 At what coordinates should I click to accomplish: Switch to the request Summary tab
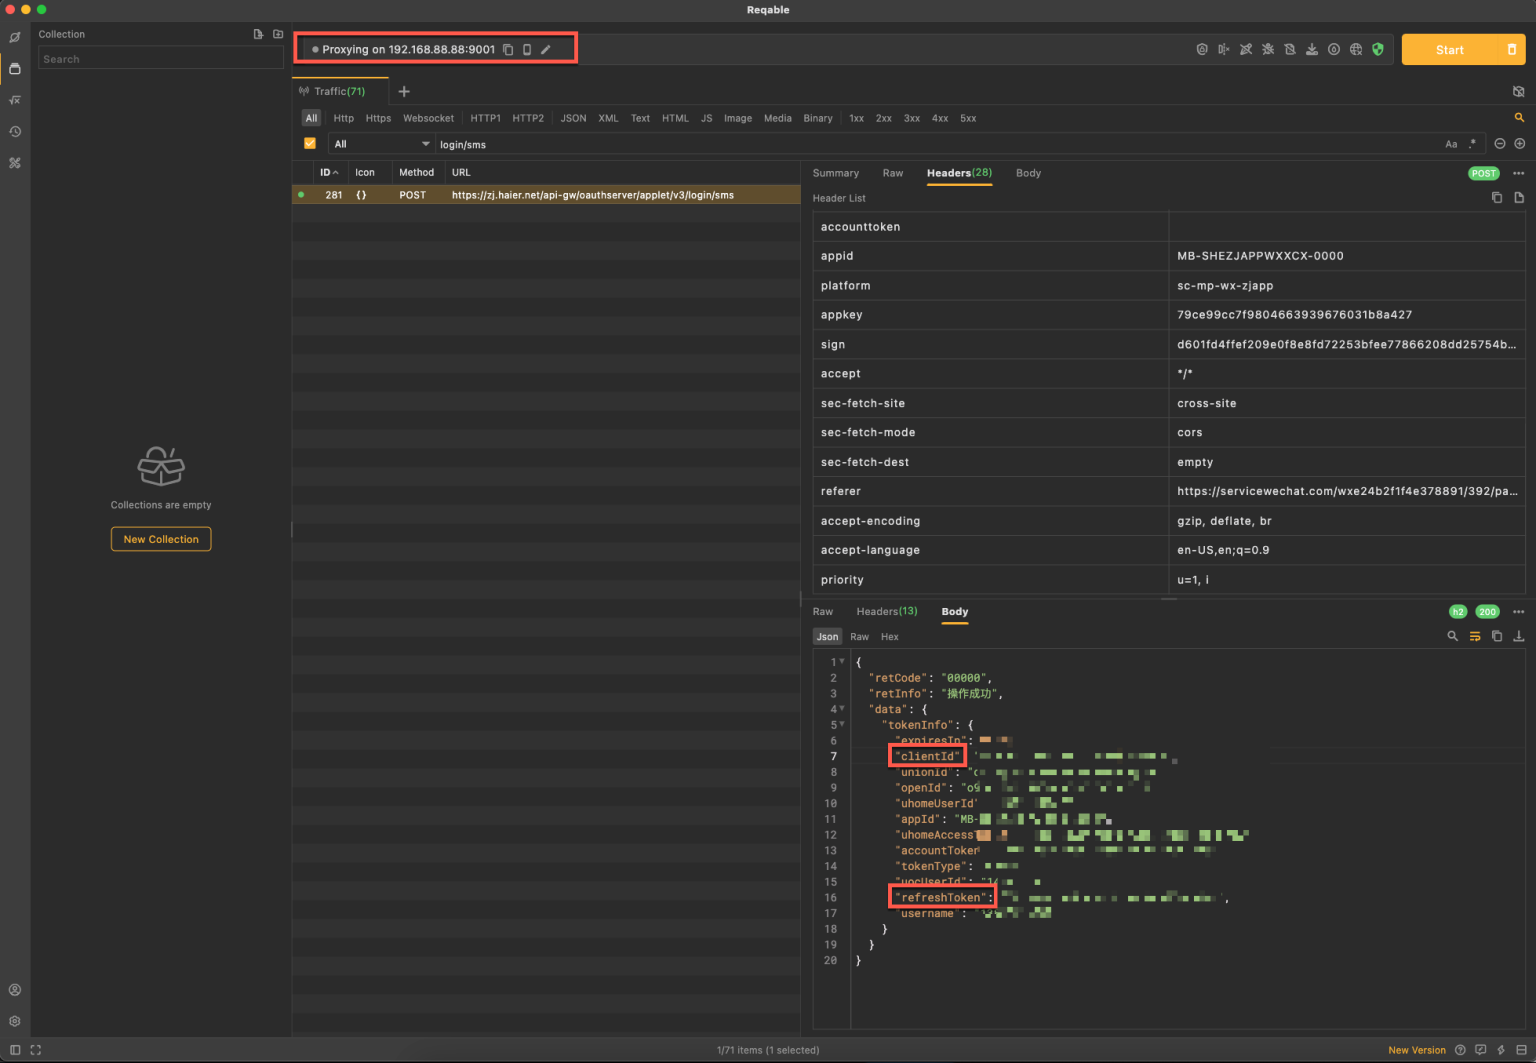pyautogui.click(x=836, y=173)
